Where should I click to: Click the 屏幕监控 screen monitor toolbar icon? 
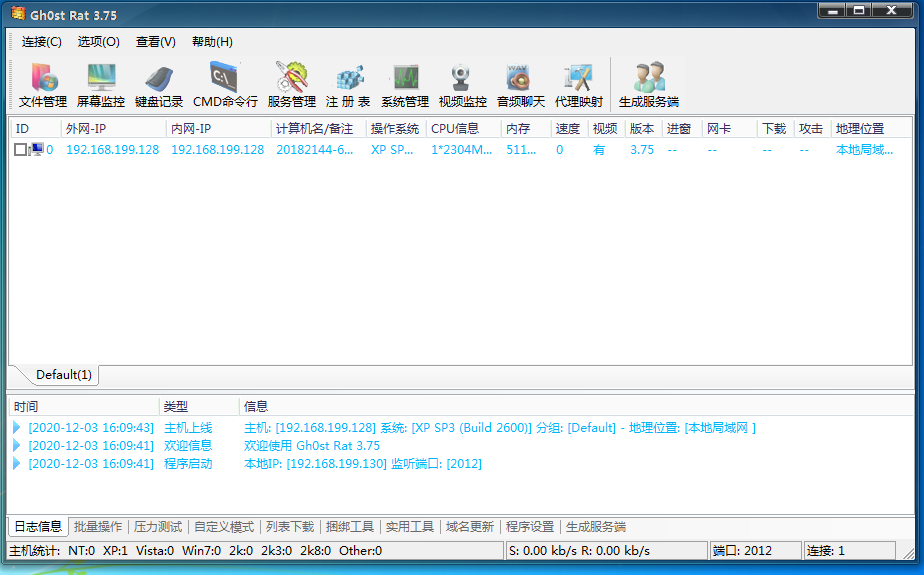[x=101, y=85]
